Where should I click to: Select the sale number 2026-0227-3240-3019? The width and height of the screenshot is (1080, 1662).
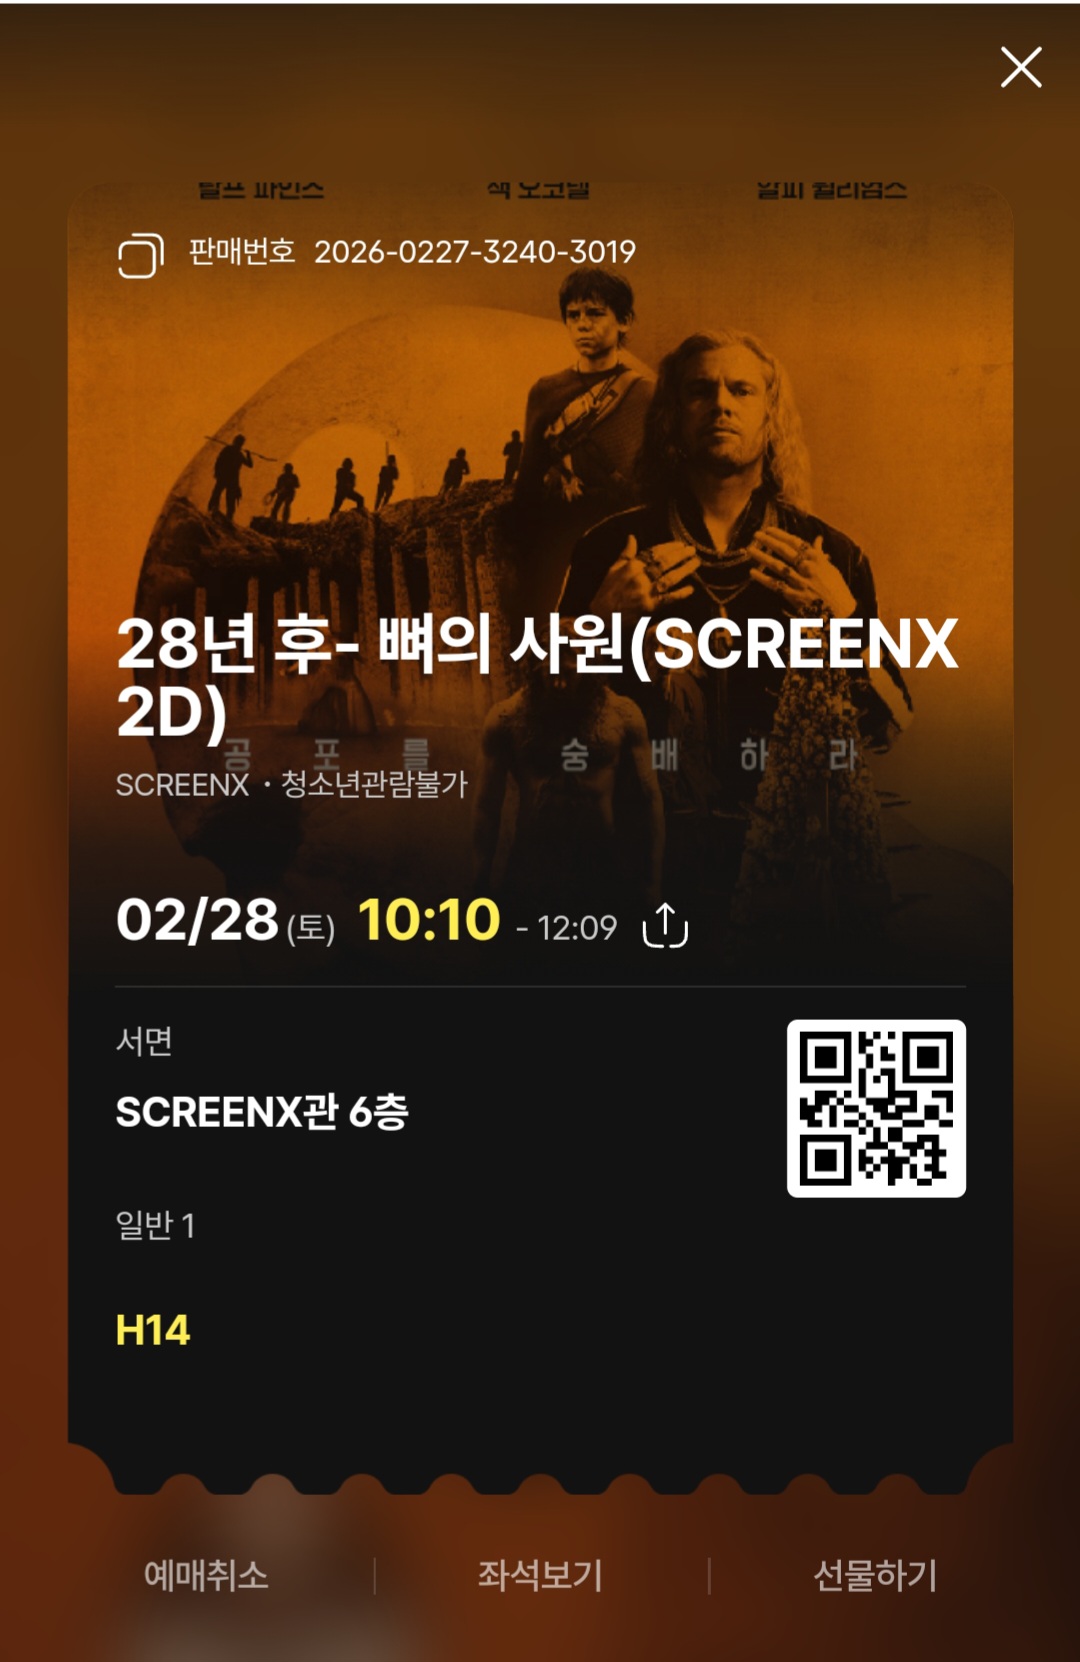tap(475, 252)
